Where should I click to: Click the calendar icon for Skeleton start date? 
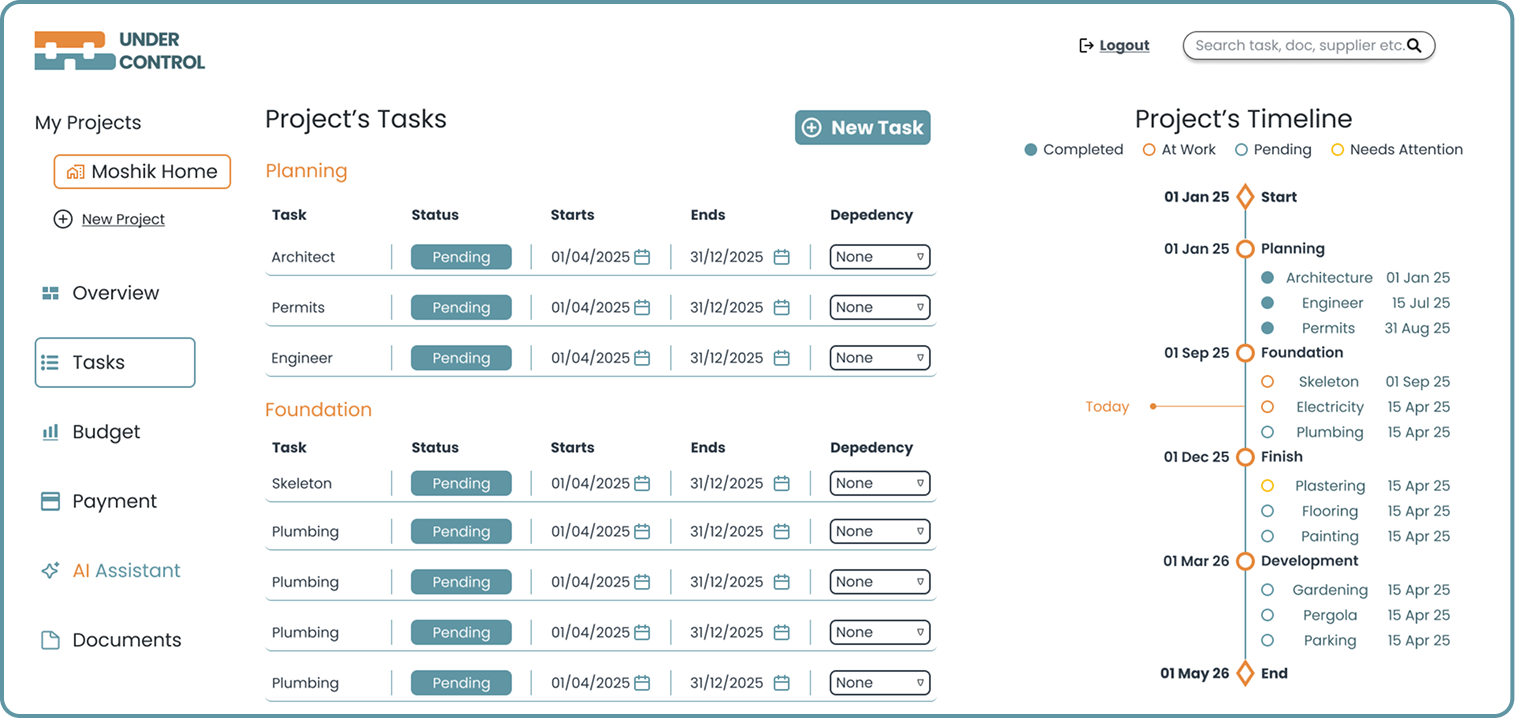[x=642, y=484]
